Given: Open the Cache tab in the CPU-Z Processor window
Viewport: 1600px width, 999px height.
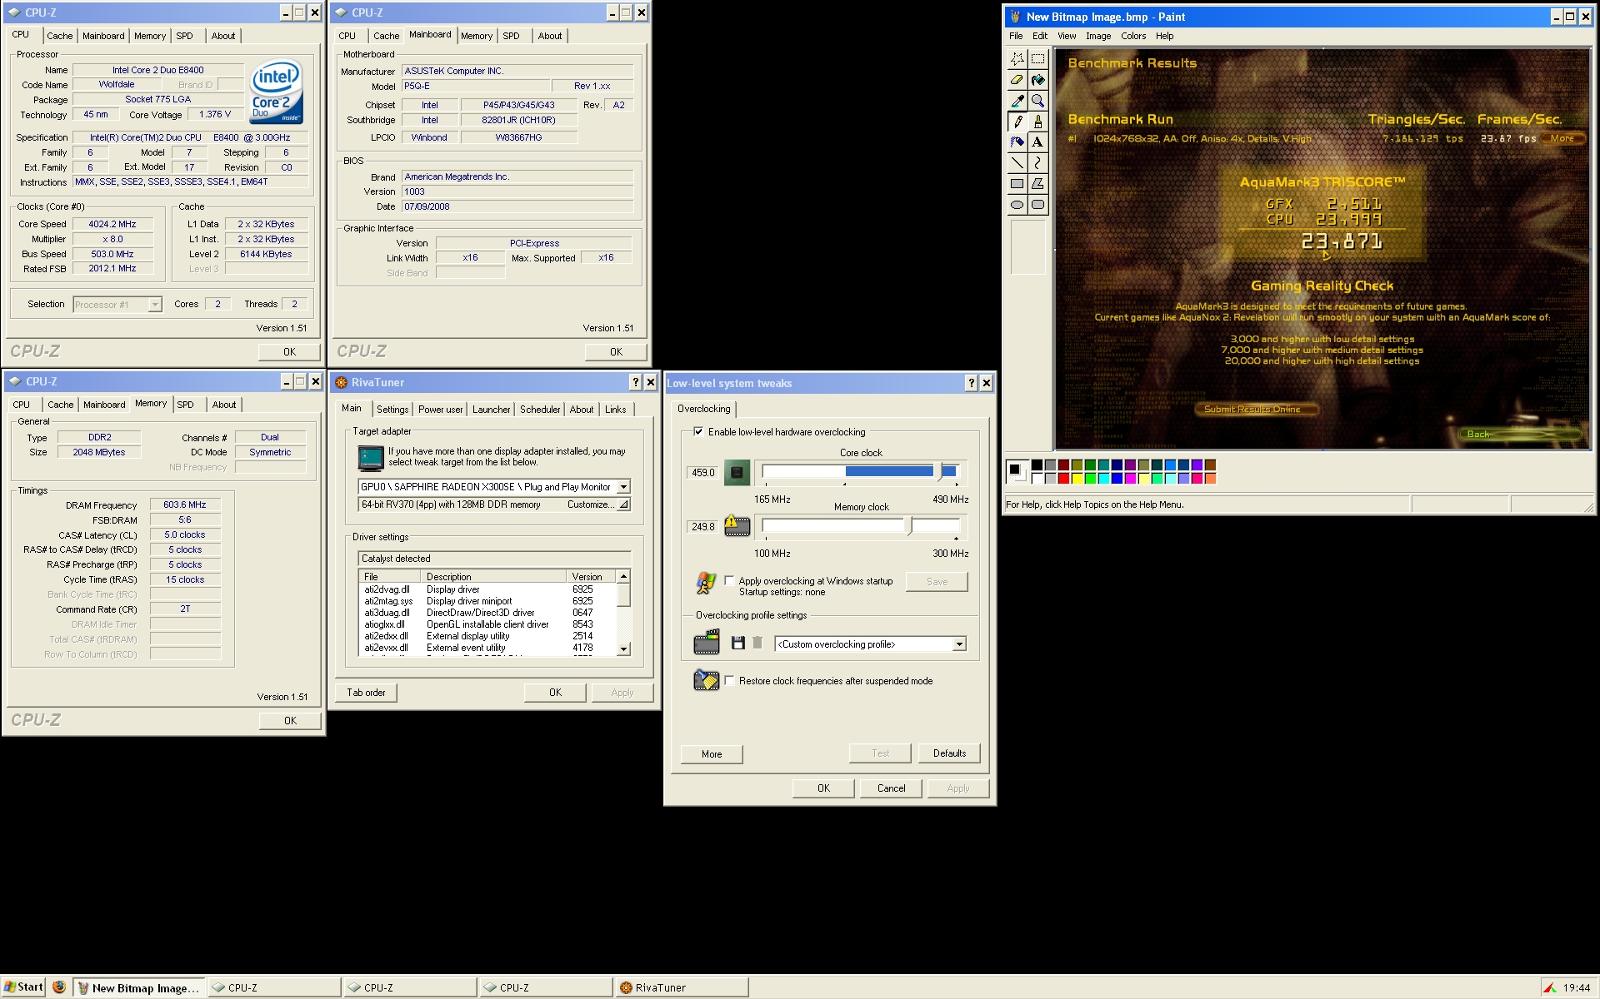Looking at the screenshot, I should click(59, 35).
